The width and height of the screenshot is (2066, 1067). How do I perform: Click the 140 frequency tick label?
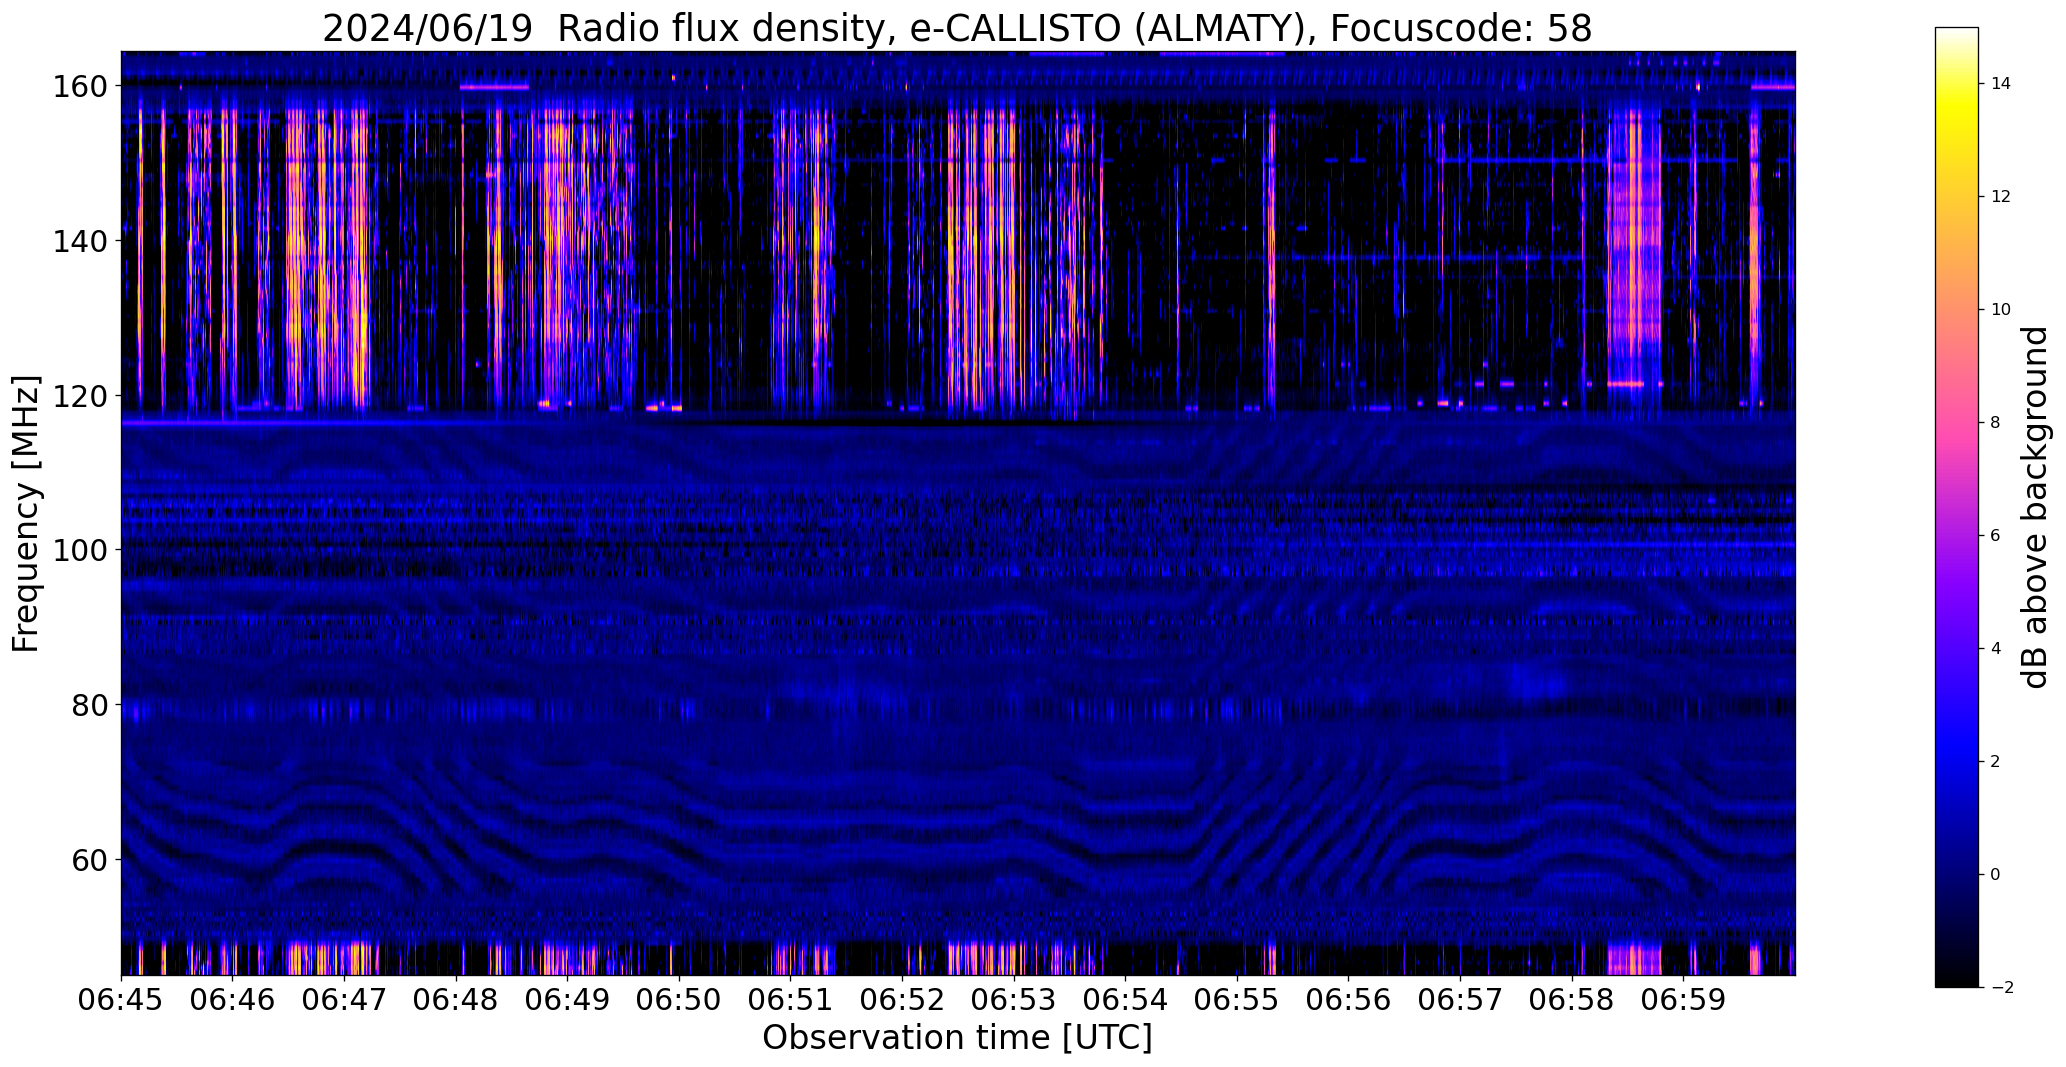(79, 241)
